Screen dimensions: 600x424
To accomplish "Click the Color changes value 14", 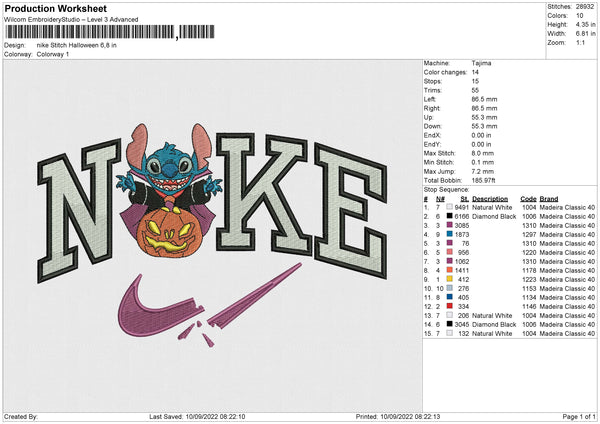I will pyautogui.click(x=475, y=72).
